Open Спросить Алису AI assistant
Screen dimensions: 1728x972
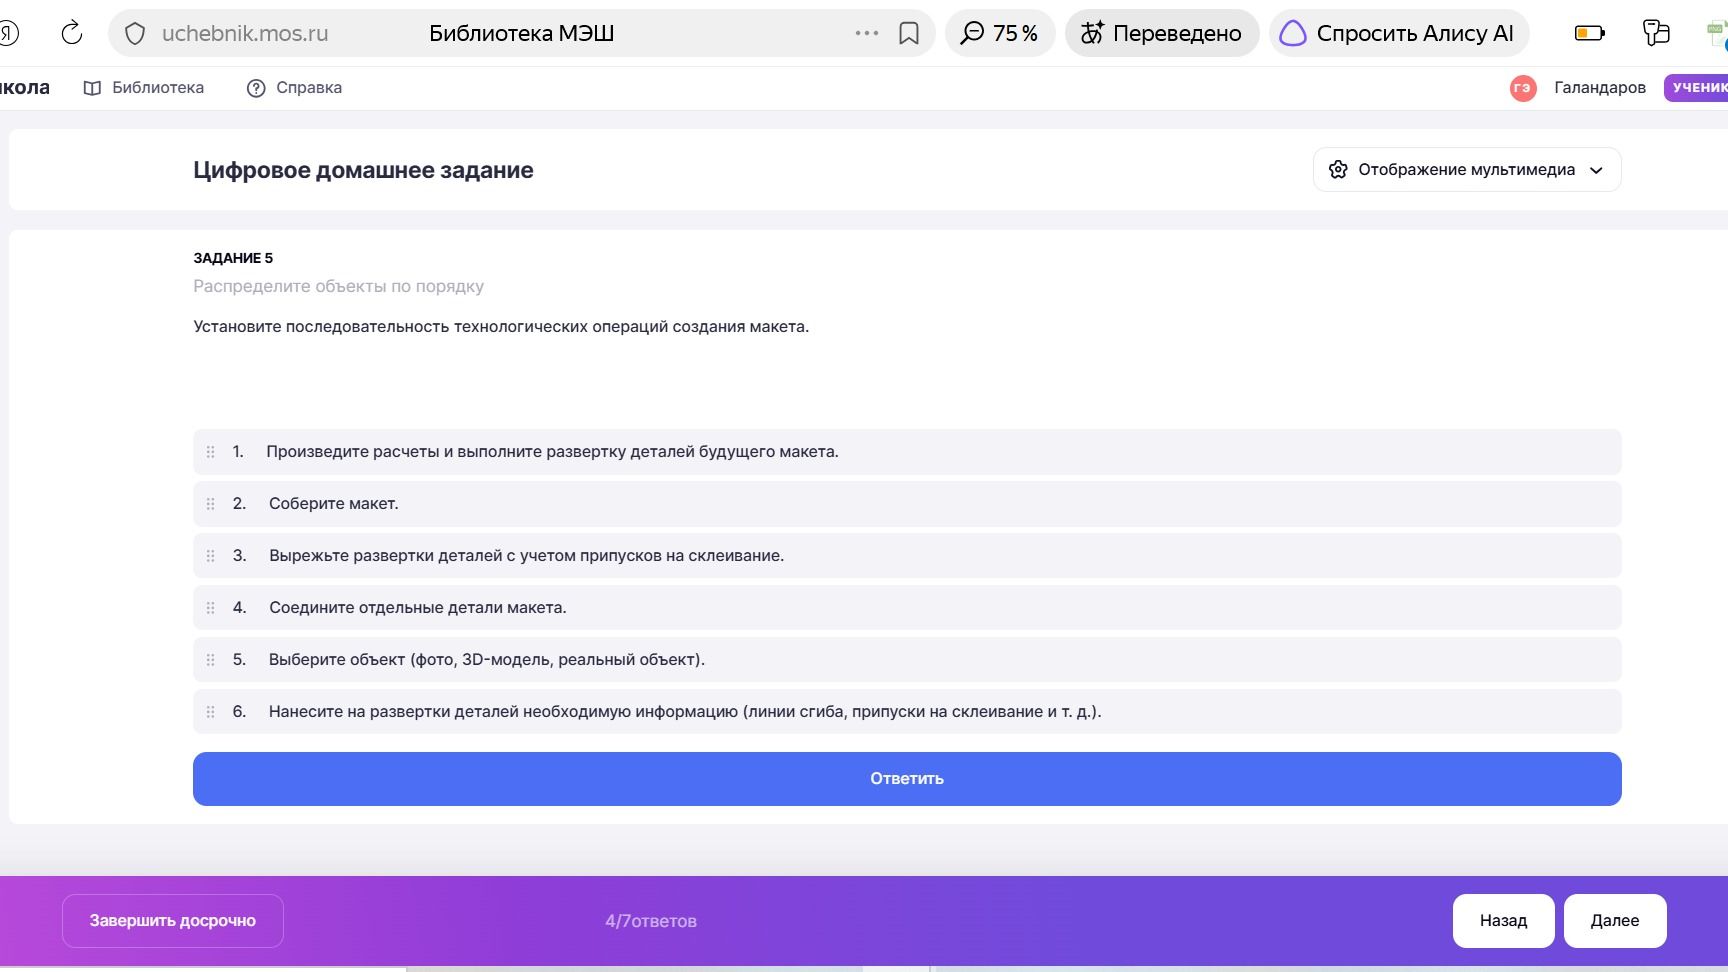tap(1397, 33)
